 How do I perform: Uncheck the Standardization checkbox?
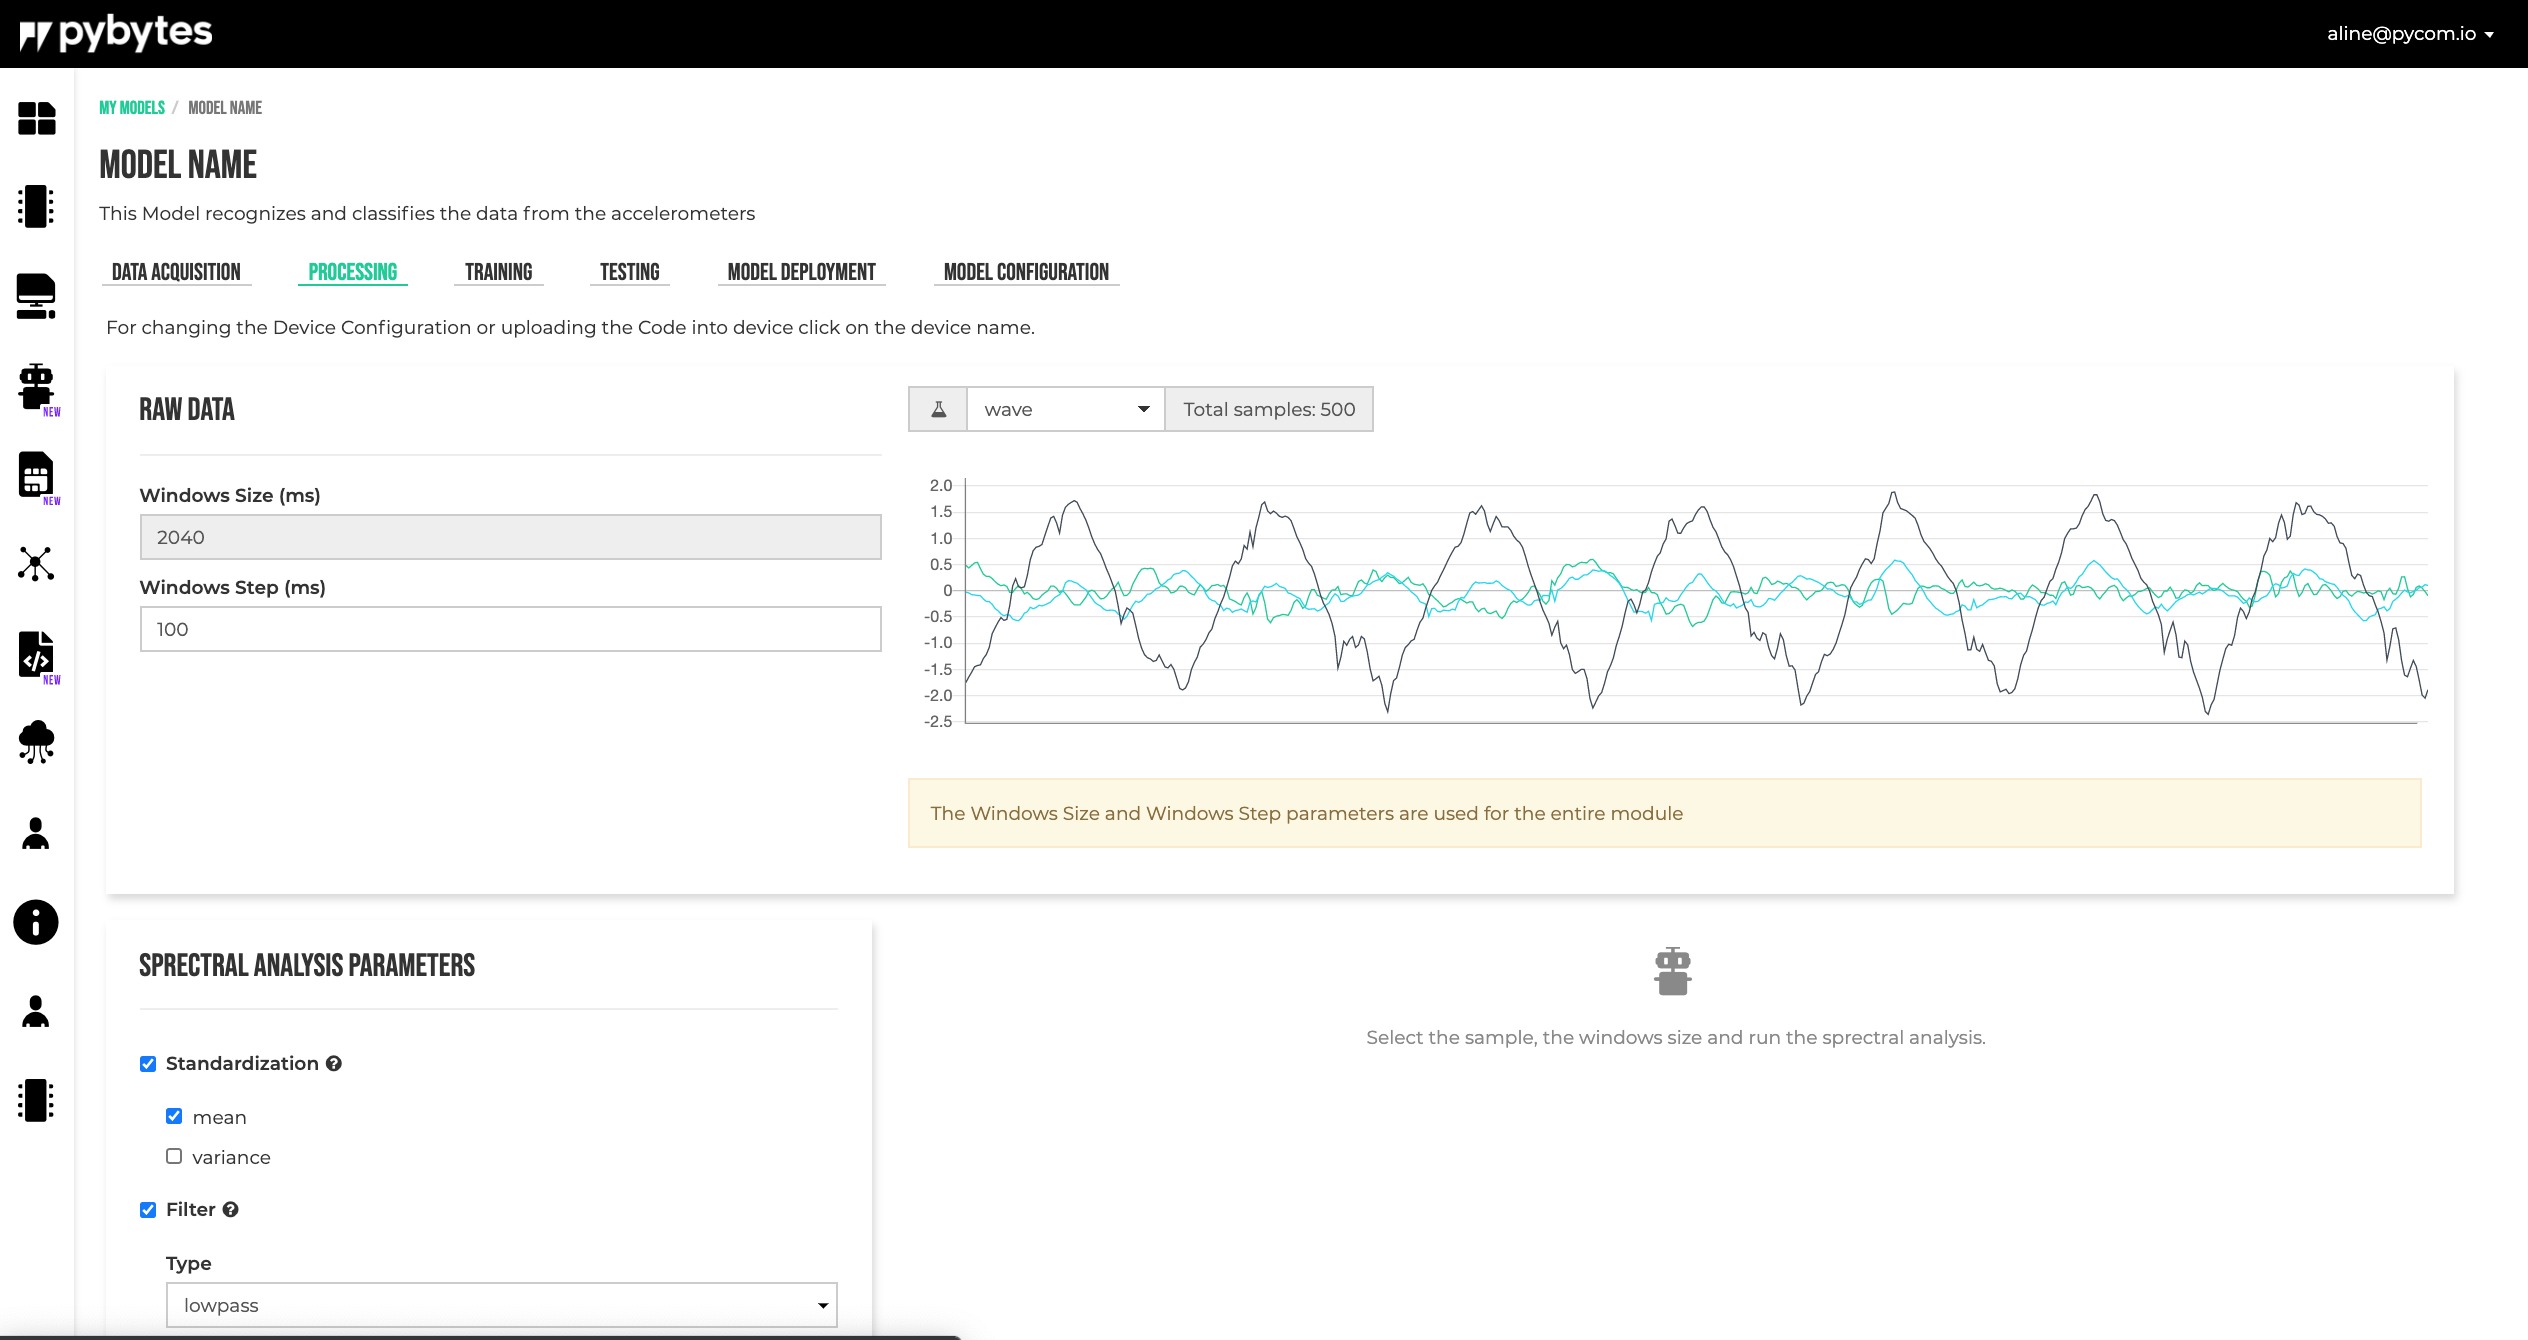(148, 1063)
